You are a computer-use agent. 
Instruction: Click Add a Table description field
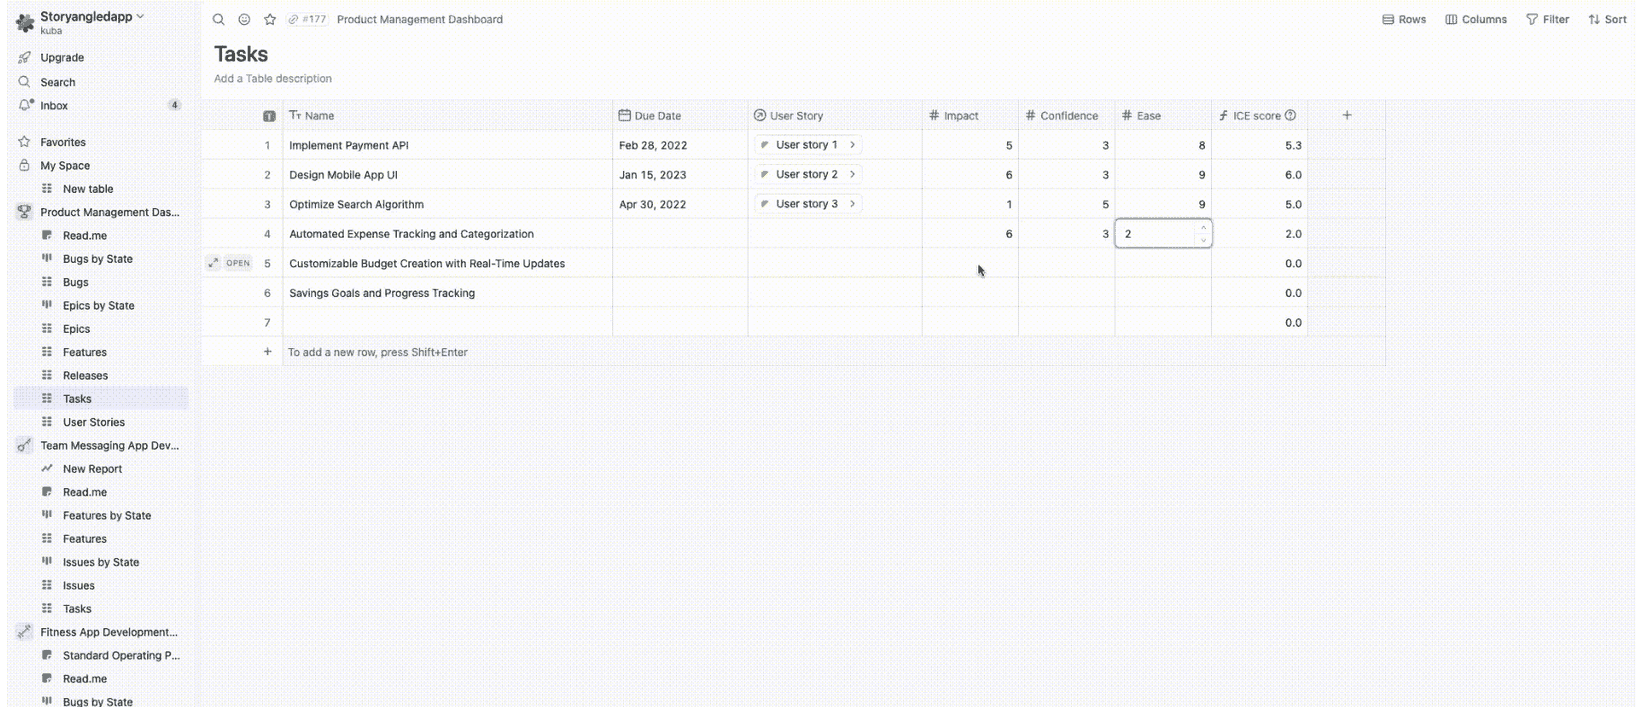[x=273, y=79]
